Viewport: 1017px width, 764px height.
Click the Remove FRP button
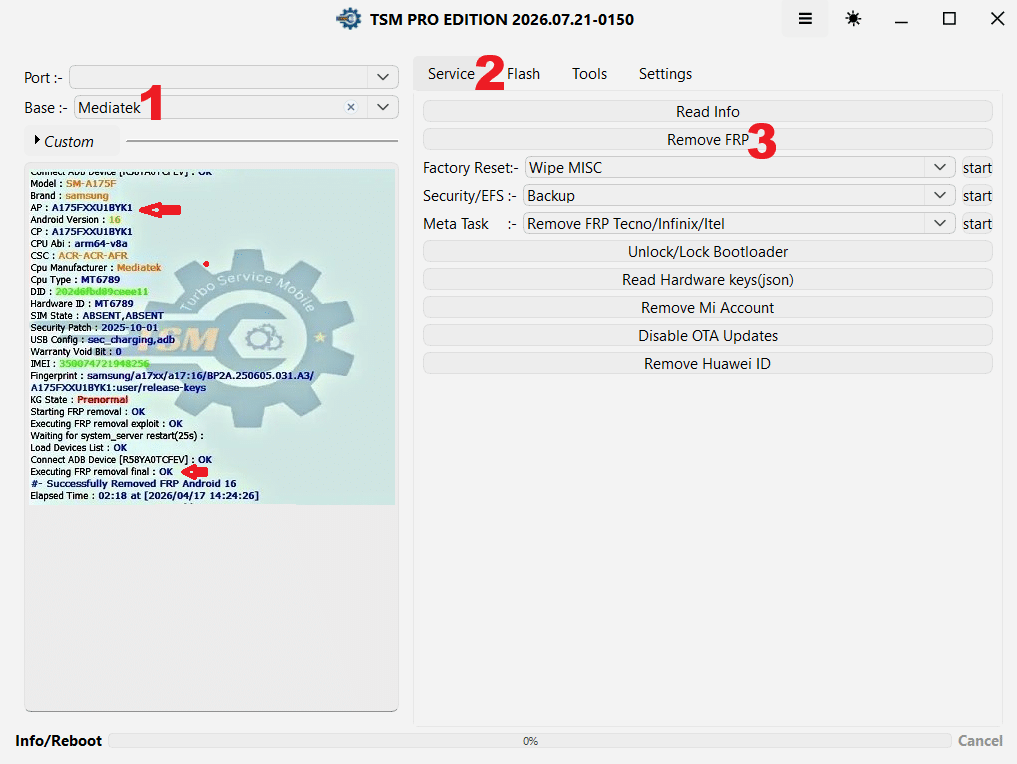click(x=708, y=139)
